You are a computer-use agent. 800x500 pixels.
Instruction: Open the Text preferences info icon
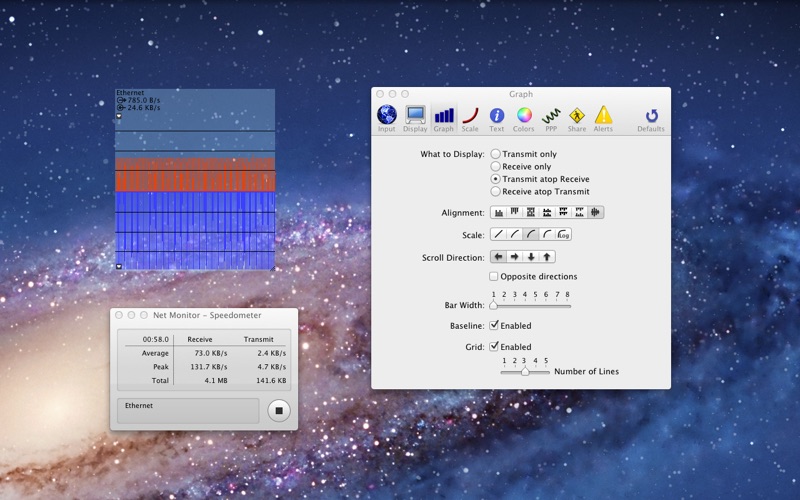[497, 115]
